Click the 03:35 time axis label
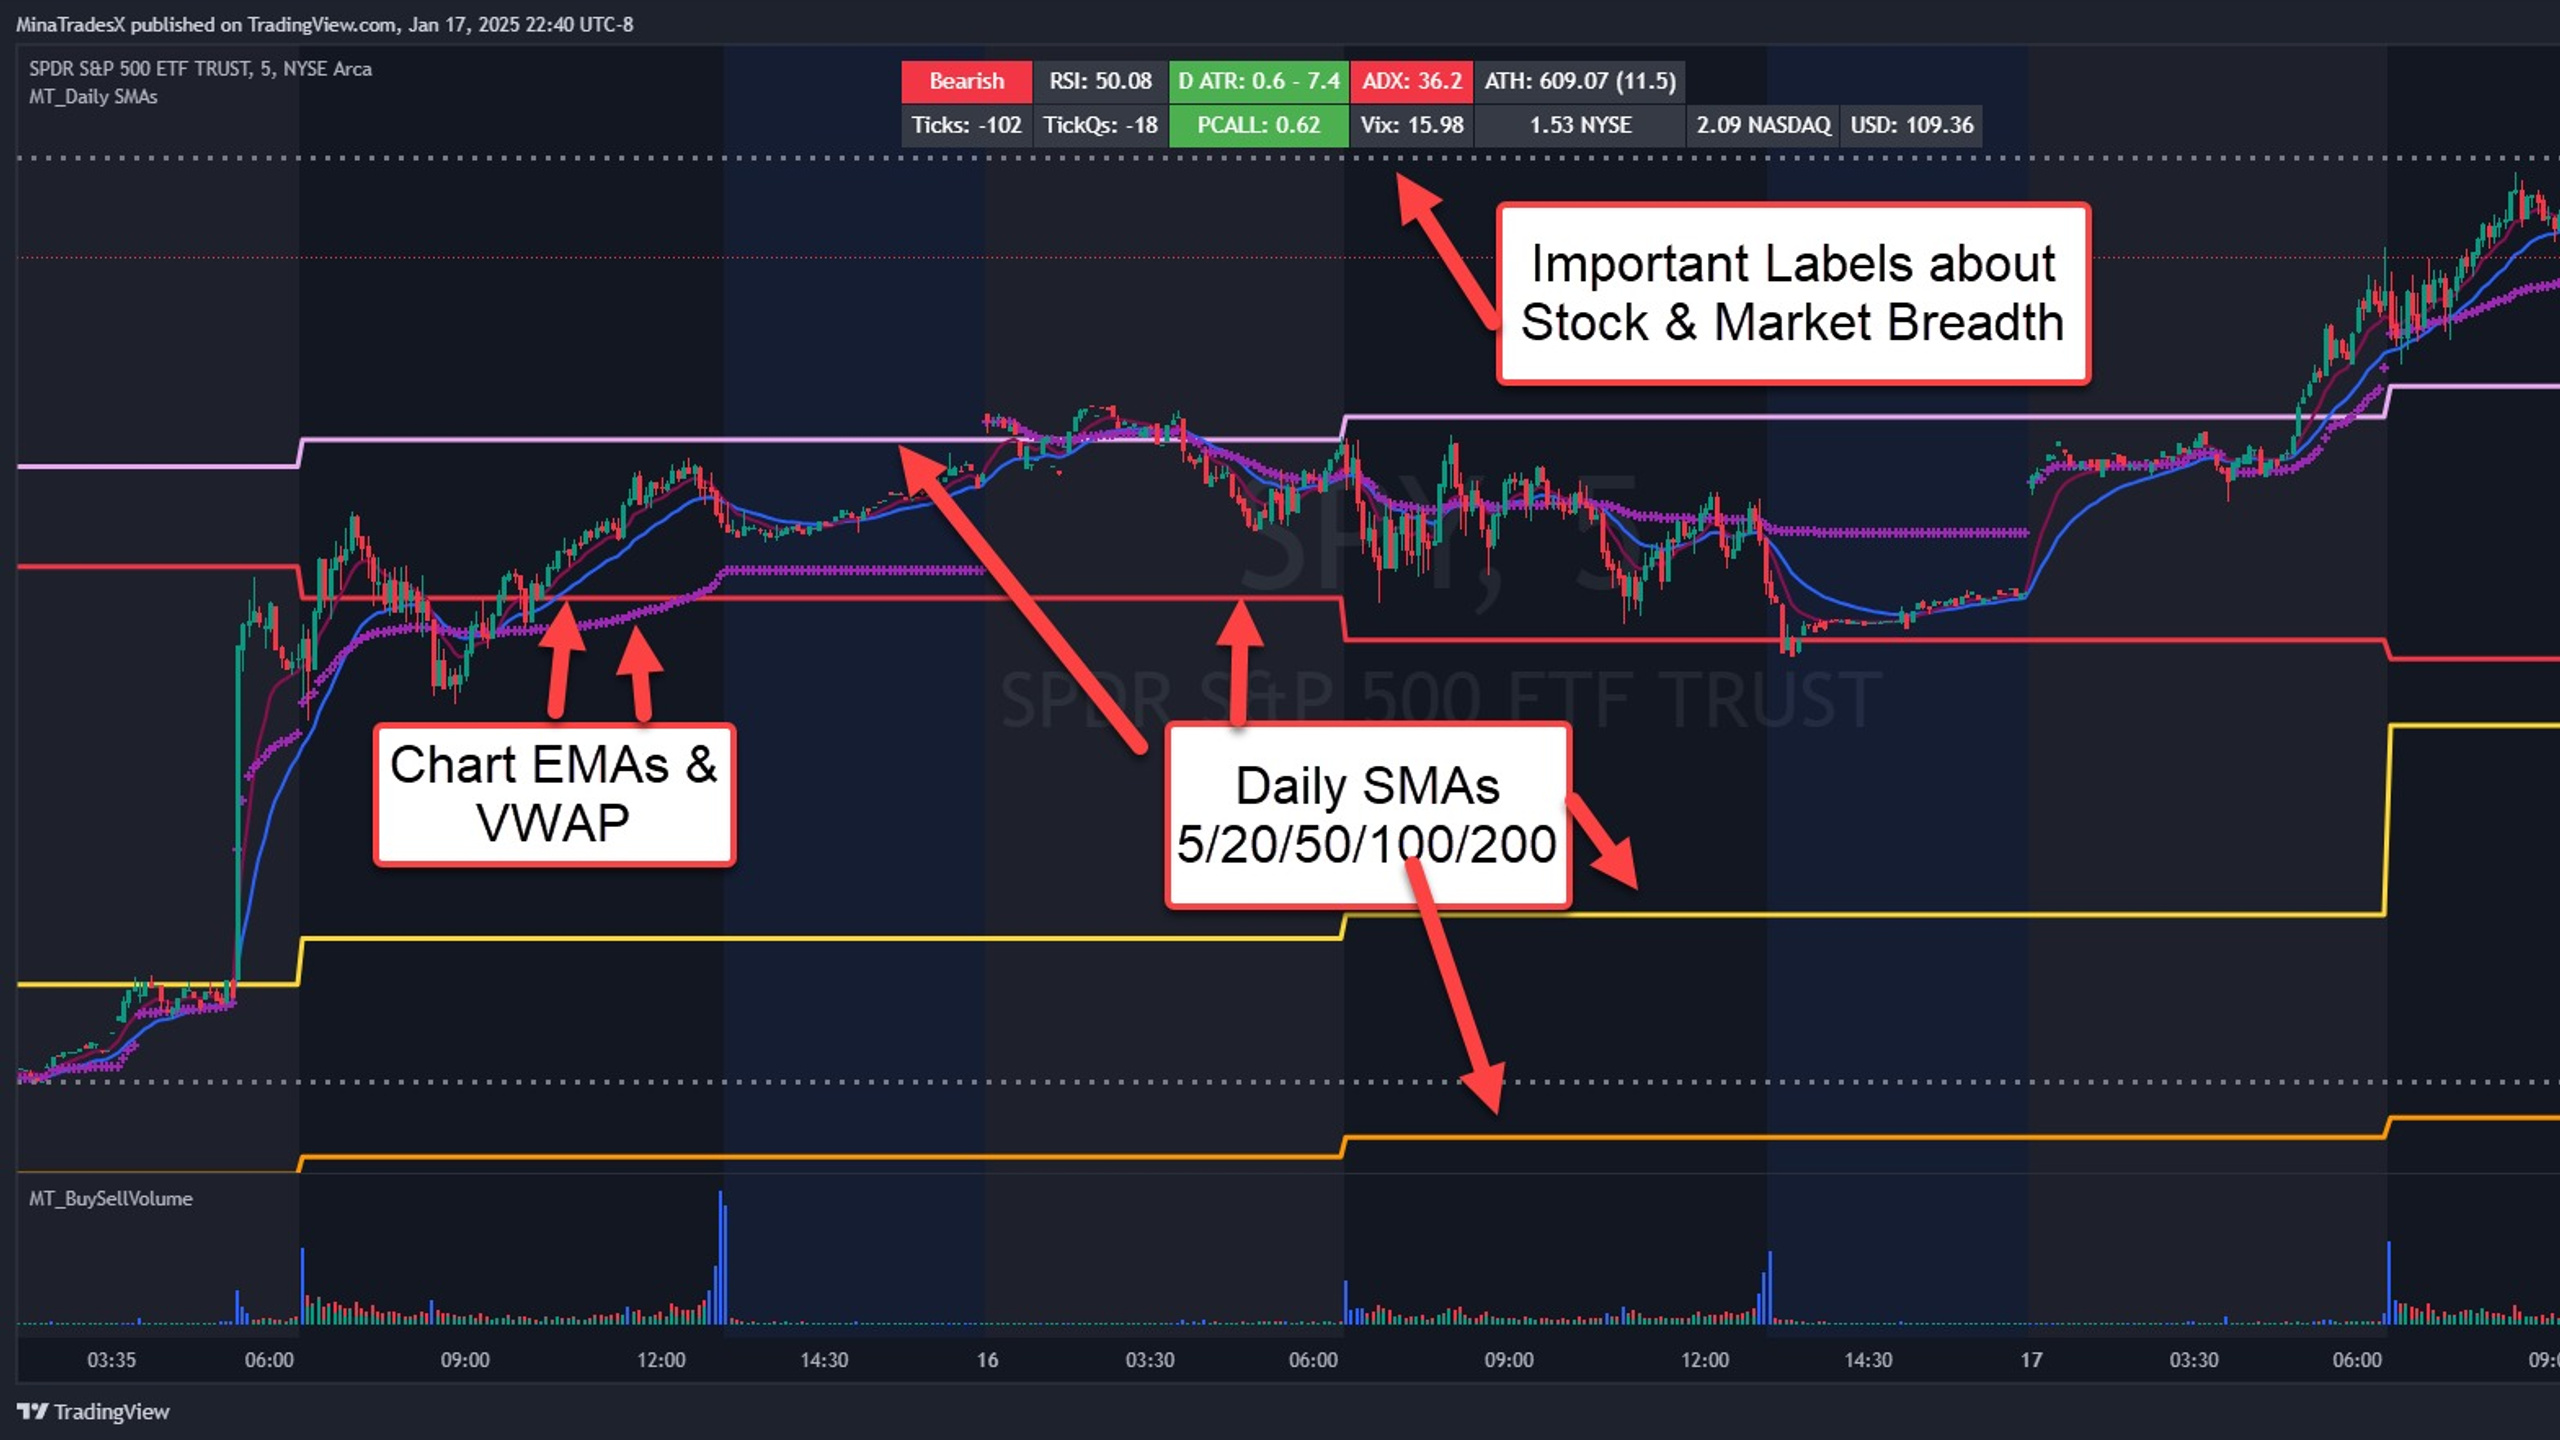 pyautogui.click(x=111, y=1360)
